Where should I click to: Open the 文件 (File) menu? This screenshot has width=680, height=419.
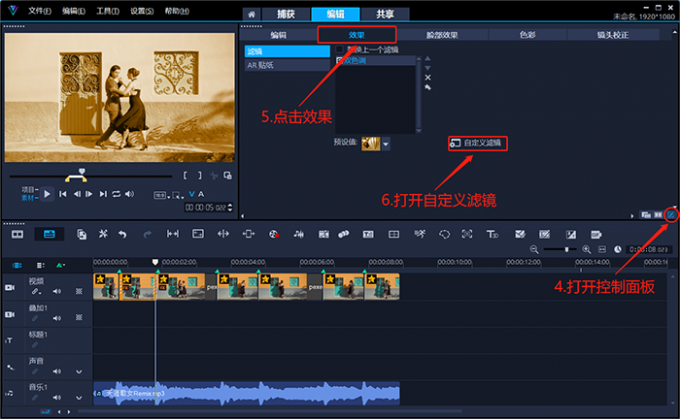coord(38,11)
